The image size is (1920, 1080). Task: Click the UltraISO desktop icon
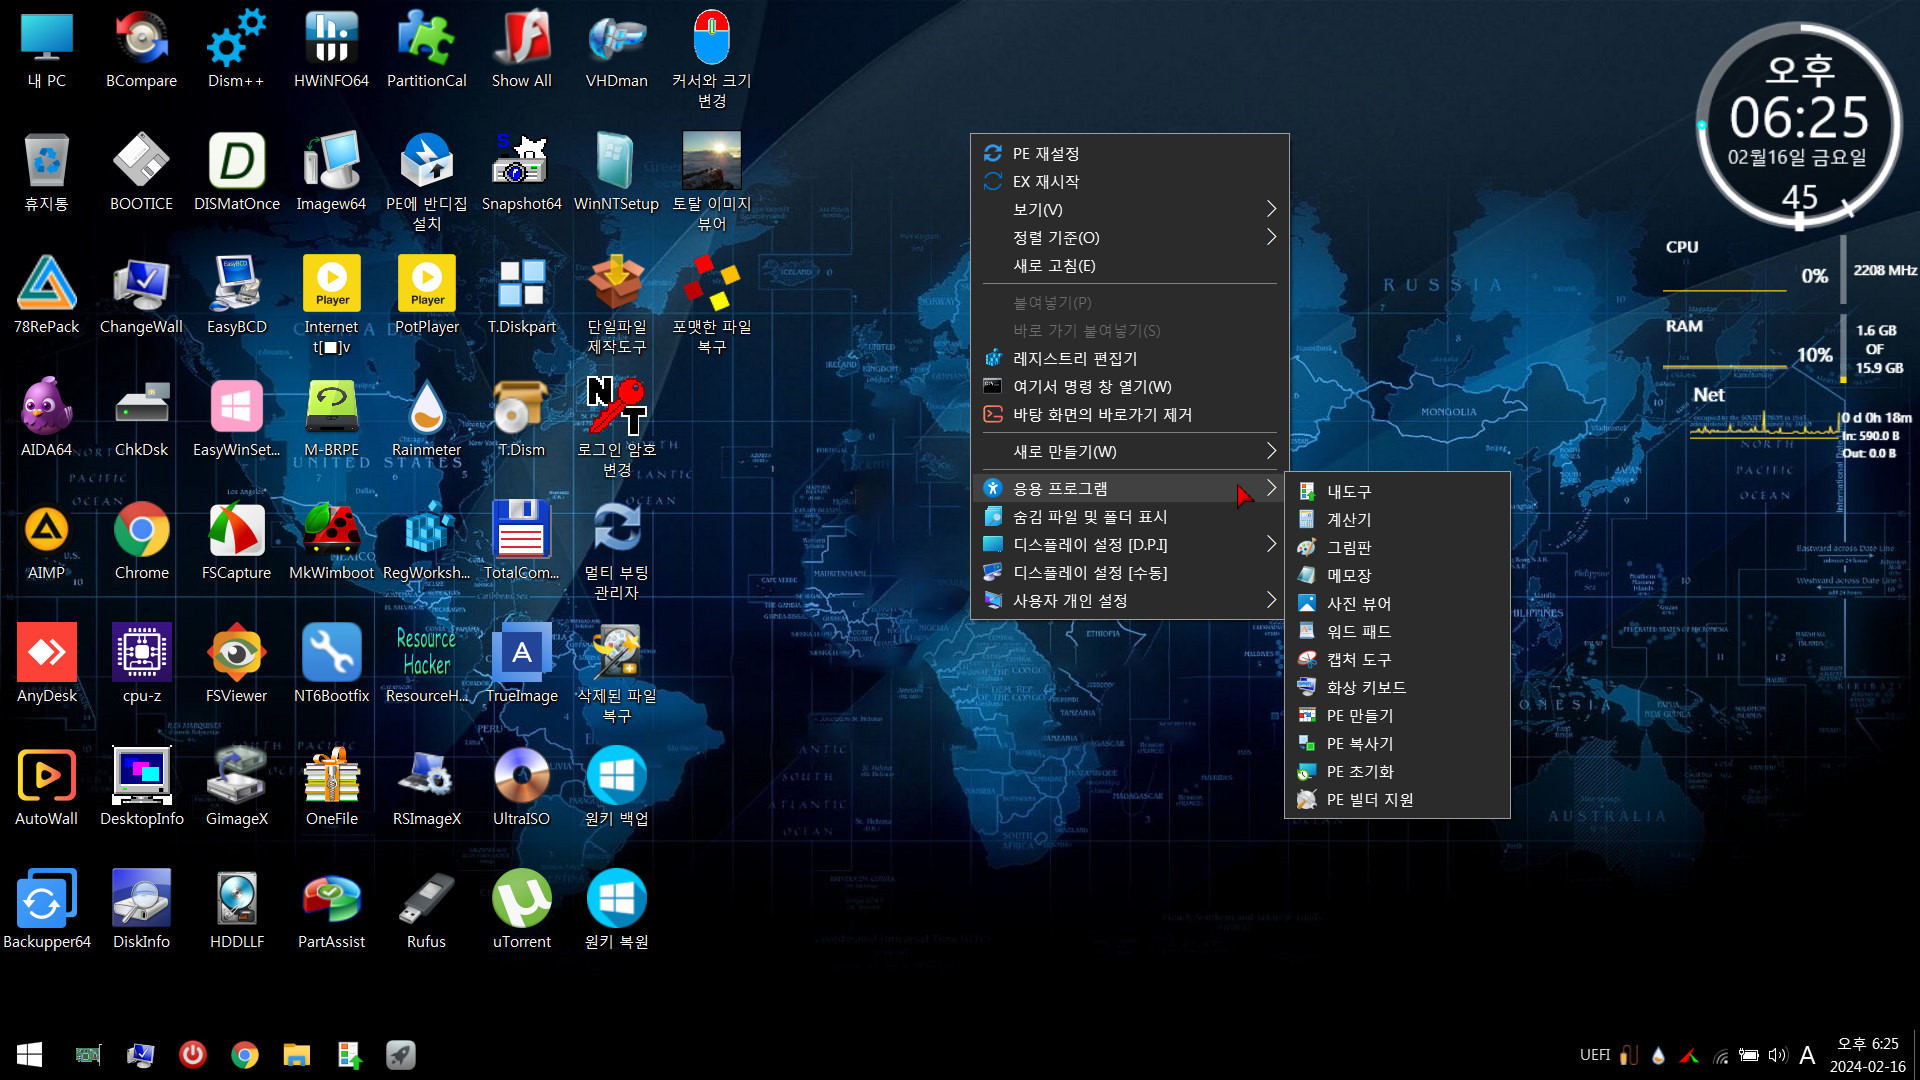[x=521, y=788]
